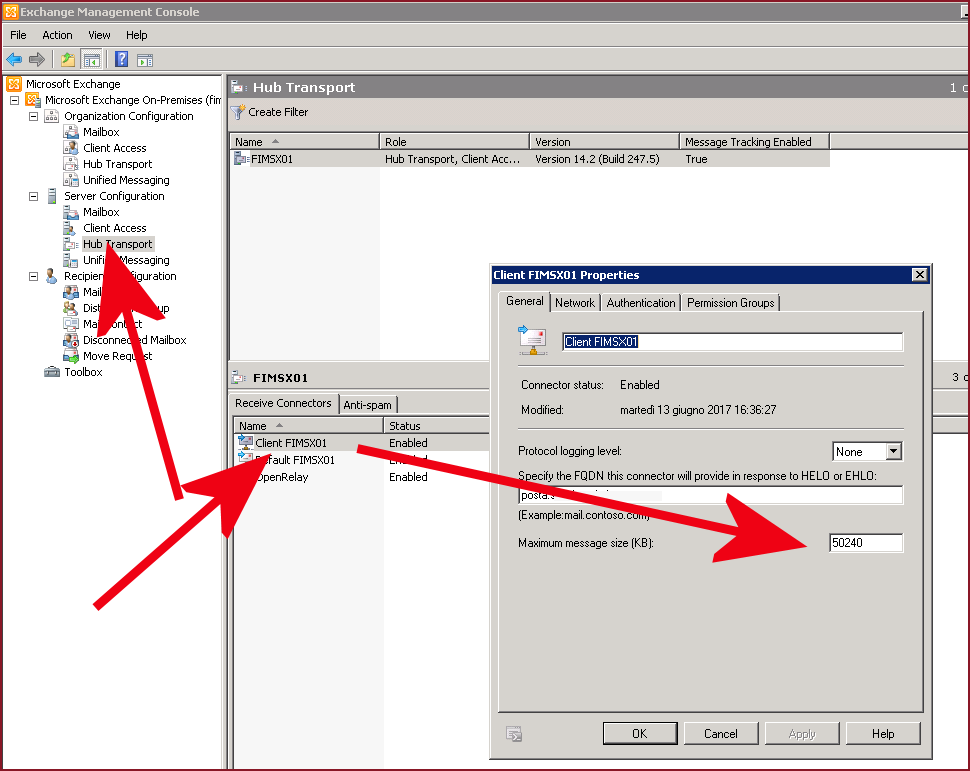Select Client Access under Server Configuration
Viewport: 970px width, 771px height.
(114, 228)
